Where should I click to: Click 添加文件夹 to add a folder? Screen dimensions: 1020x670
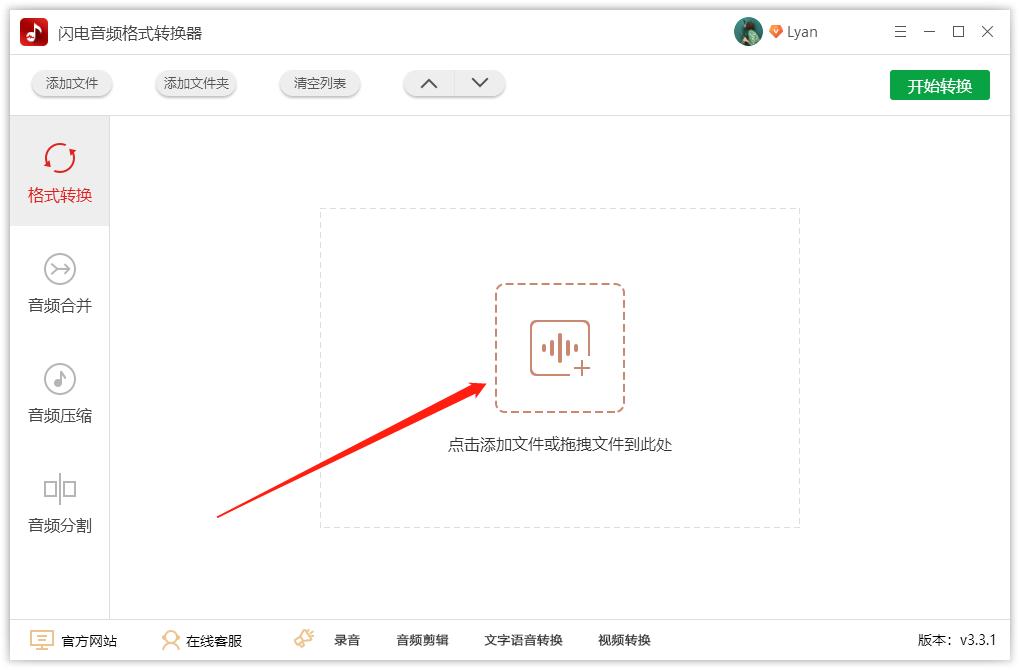(x=195, y=84)
